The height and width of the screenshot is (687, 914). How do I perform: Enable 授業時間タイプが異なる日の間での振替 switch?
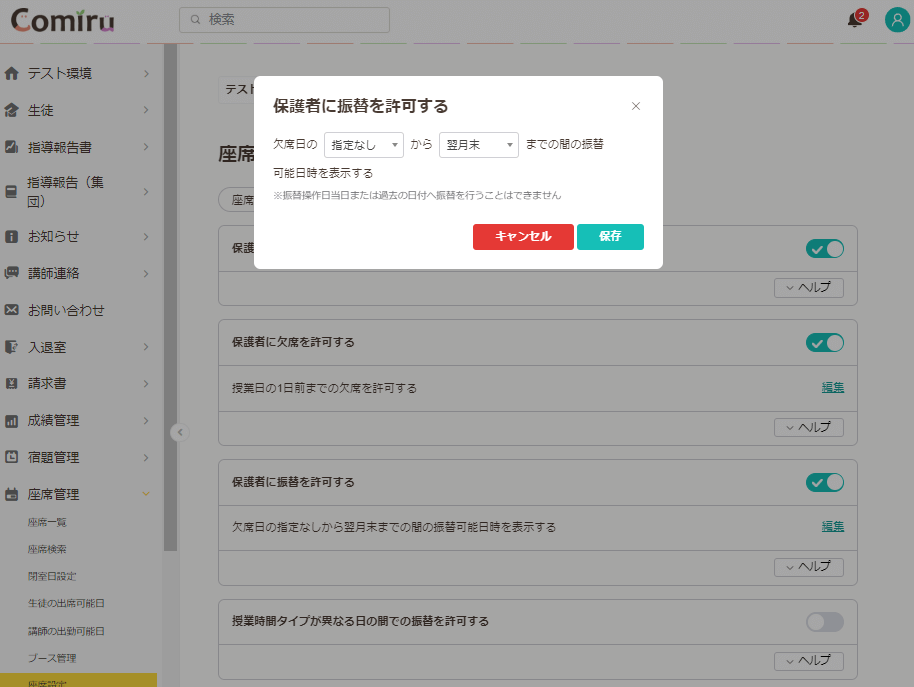[x=825, y=622]
